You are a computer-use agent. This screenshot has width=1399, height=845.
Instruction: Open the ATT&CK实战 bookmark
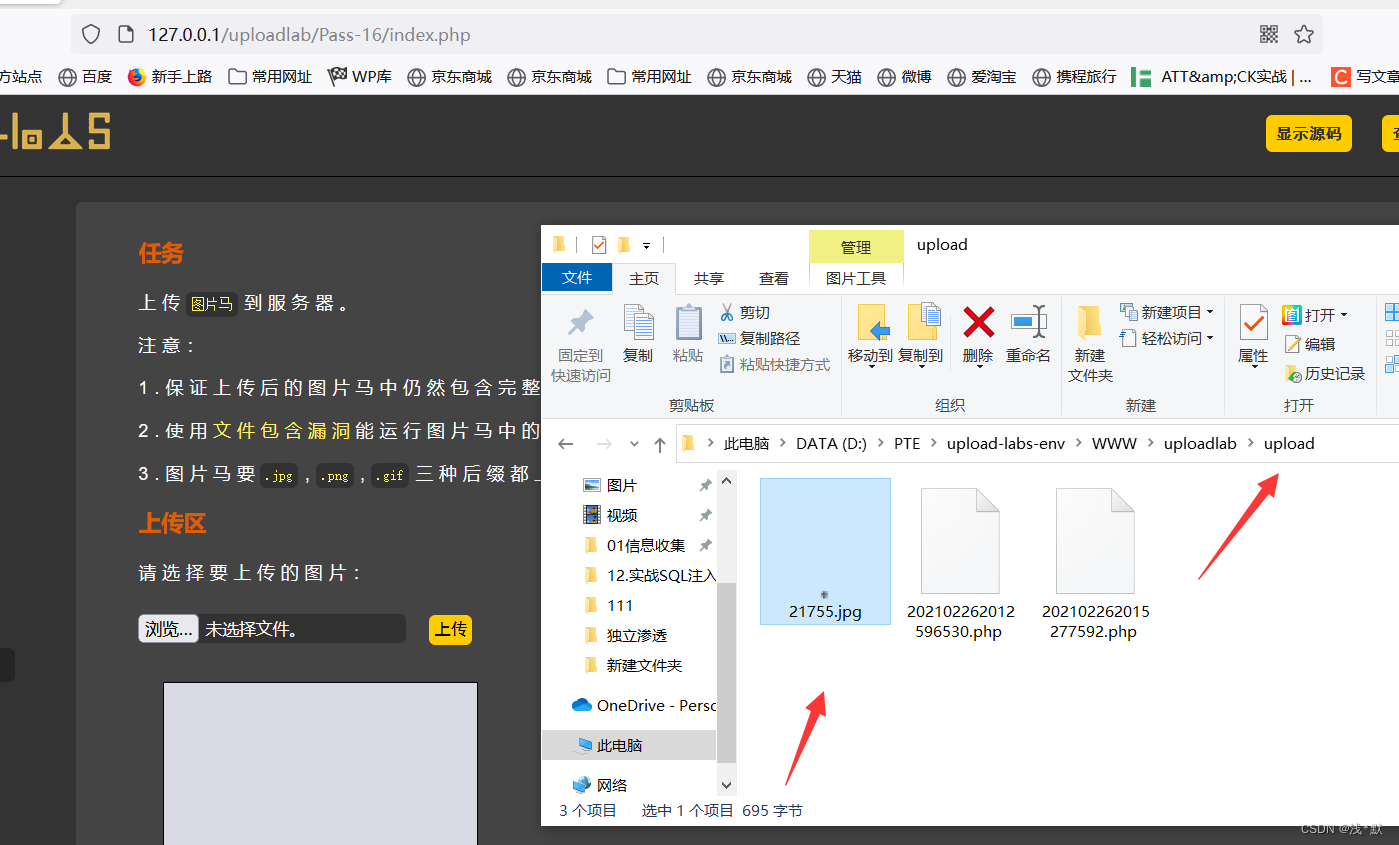1222,77
